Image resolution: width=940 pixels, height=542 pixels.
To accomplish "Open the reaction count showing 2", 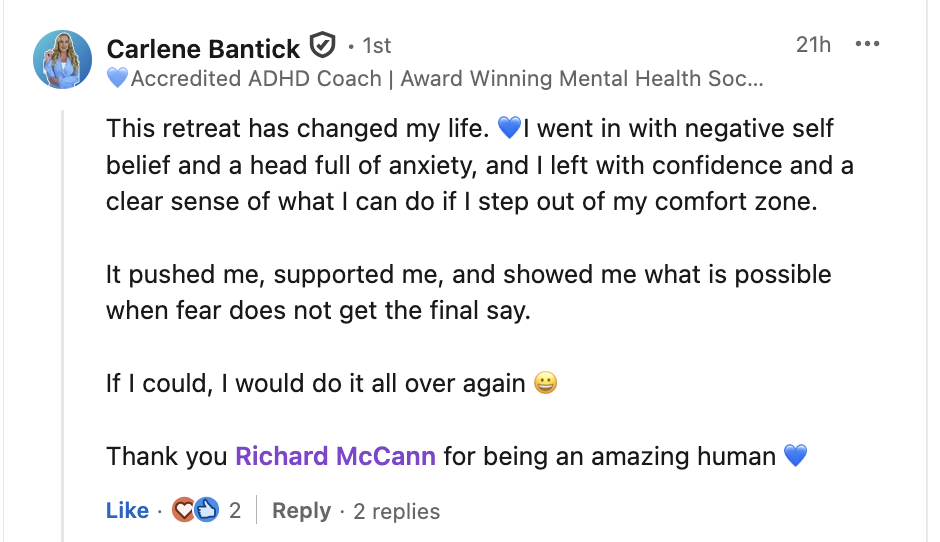I will pyautogui.click(x=235, y=511).
